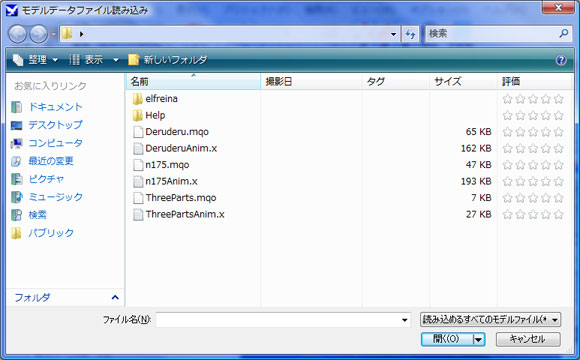Viewport: 580px width, 360px height.
Task: Expand the 表示 dropdown arrow
Action: coord(116,60)
